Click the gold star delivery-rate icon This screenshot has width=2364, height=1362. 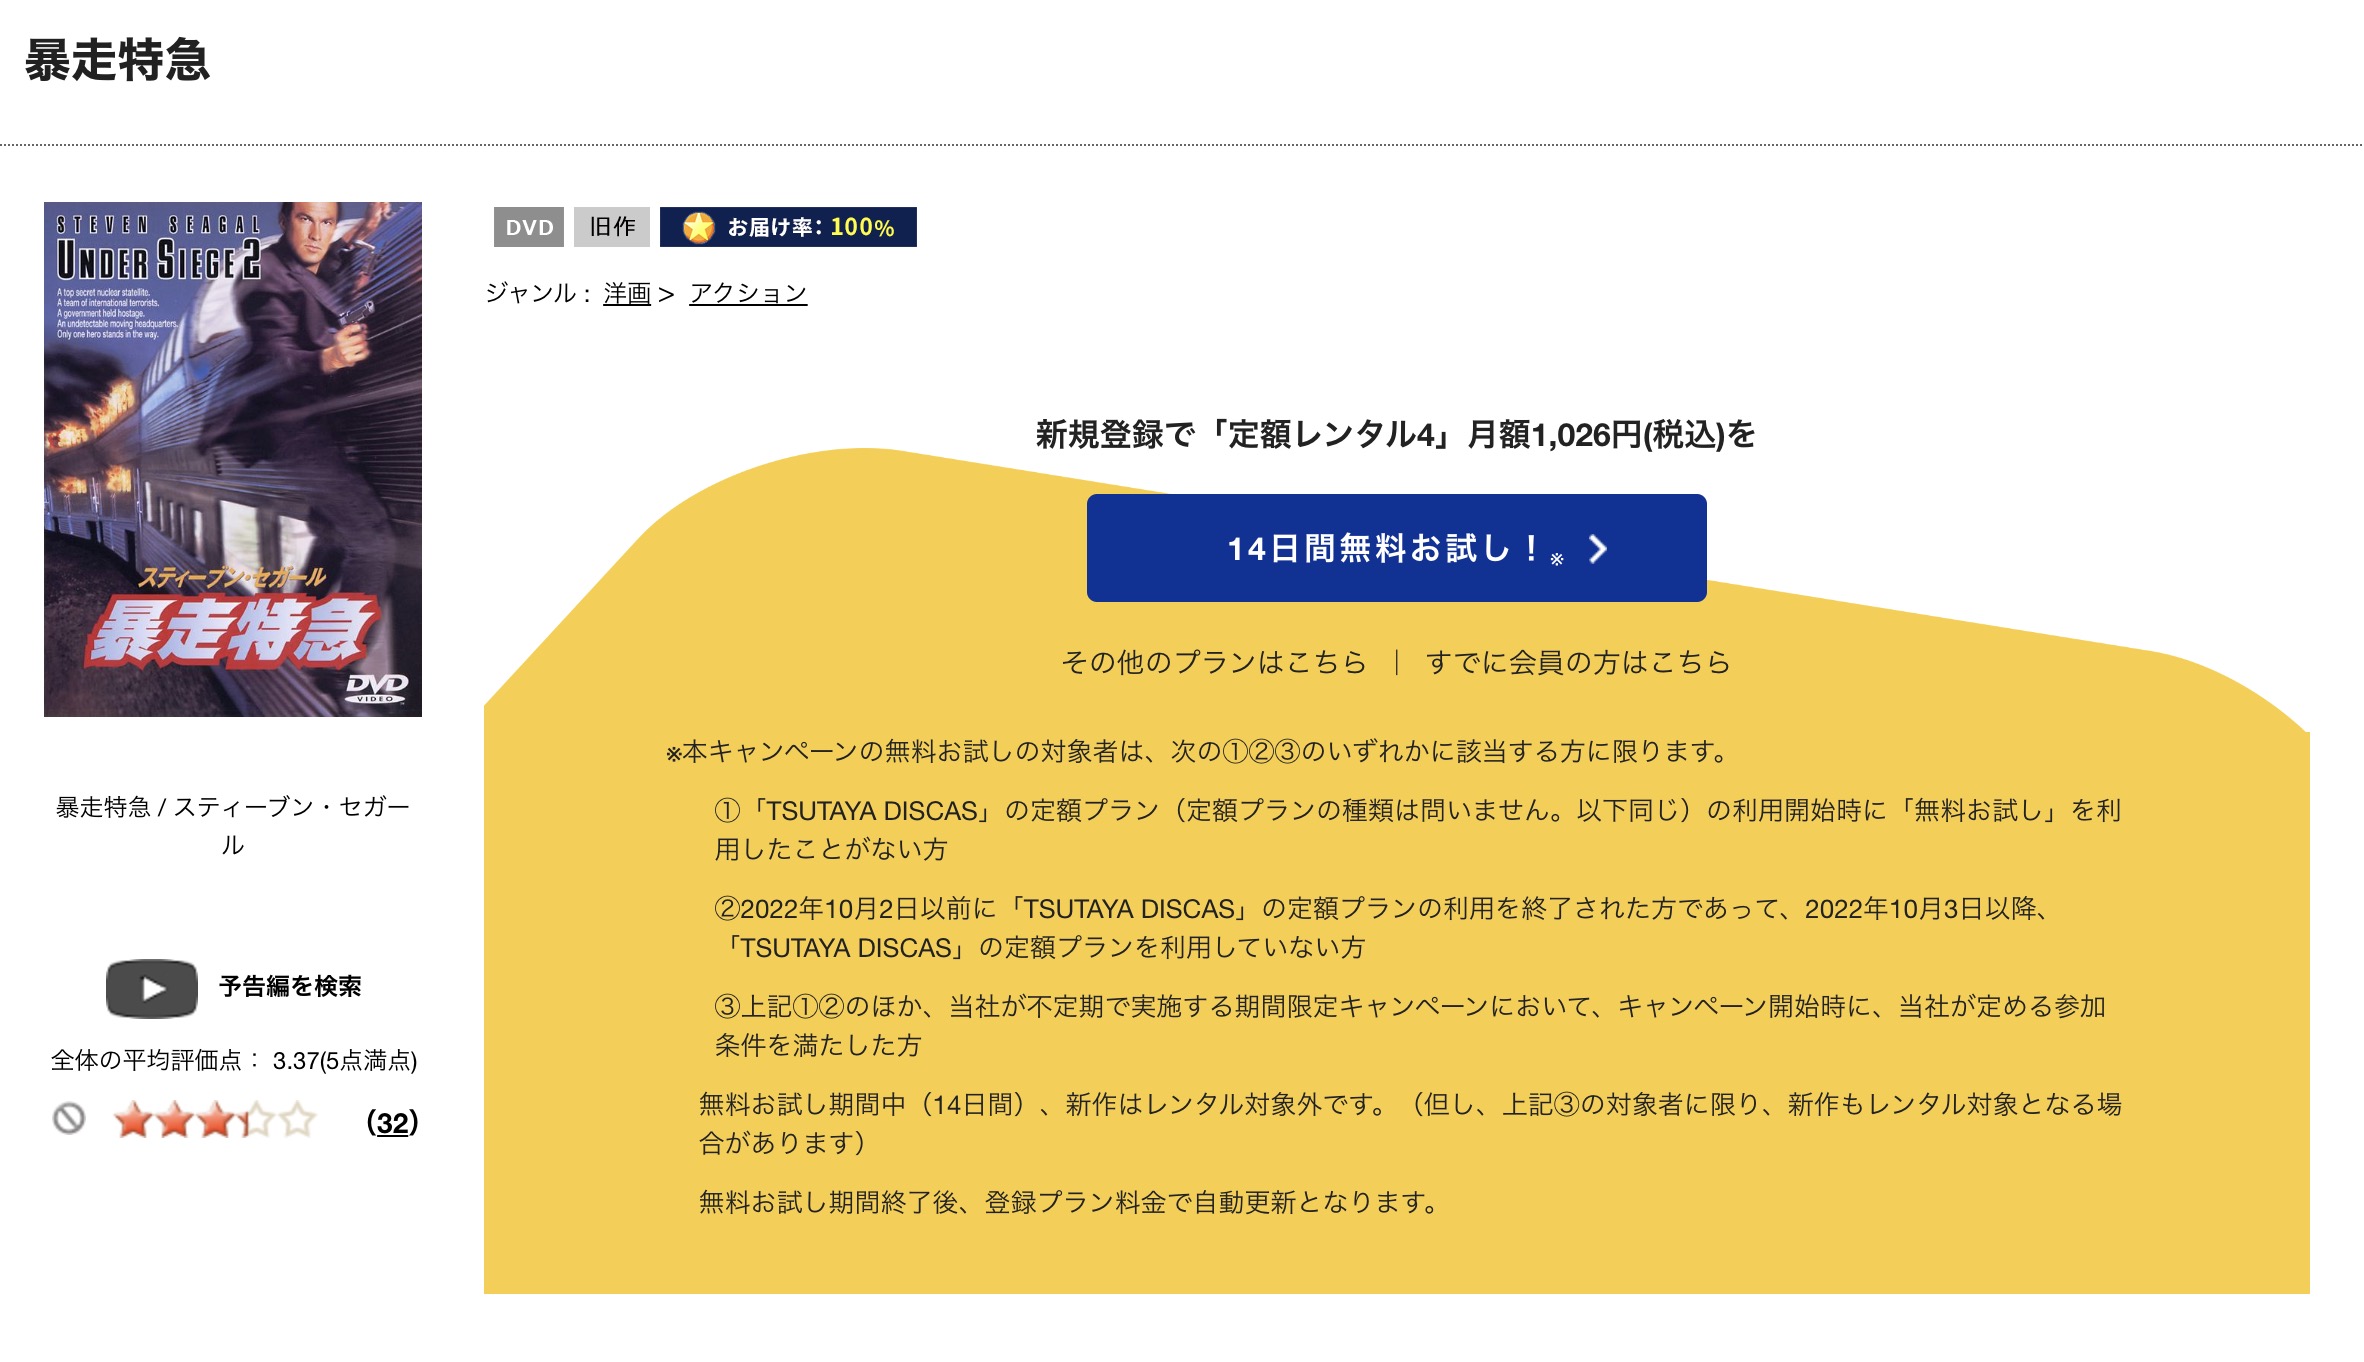698,227
